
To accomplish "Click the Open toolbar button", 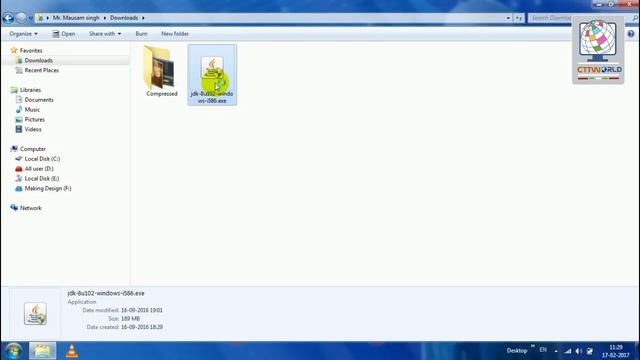I will [x=64, y=34].
